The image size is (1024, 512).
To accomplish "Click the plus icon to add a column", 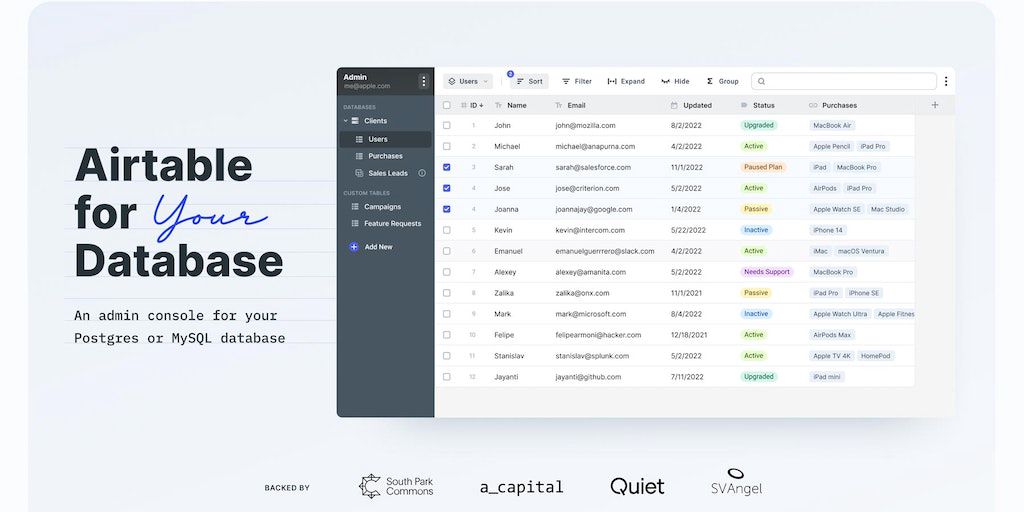I will 935,105.
